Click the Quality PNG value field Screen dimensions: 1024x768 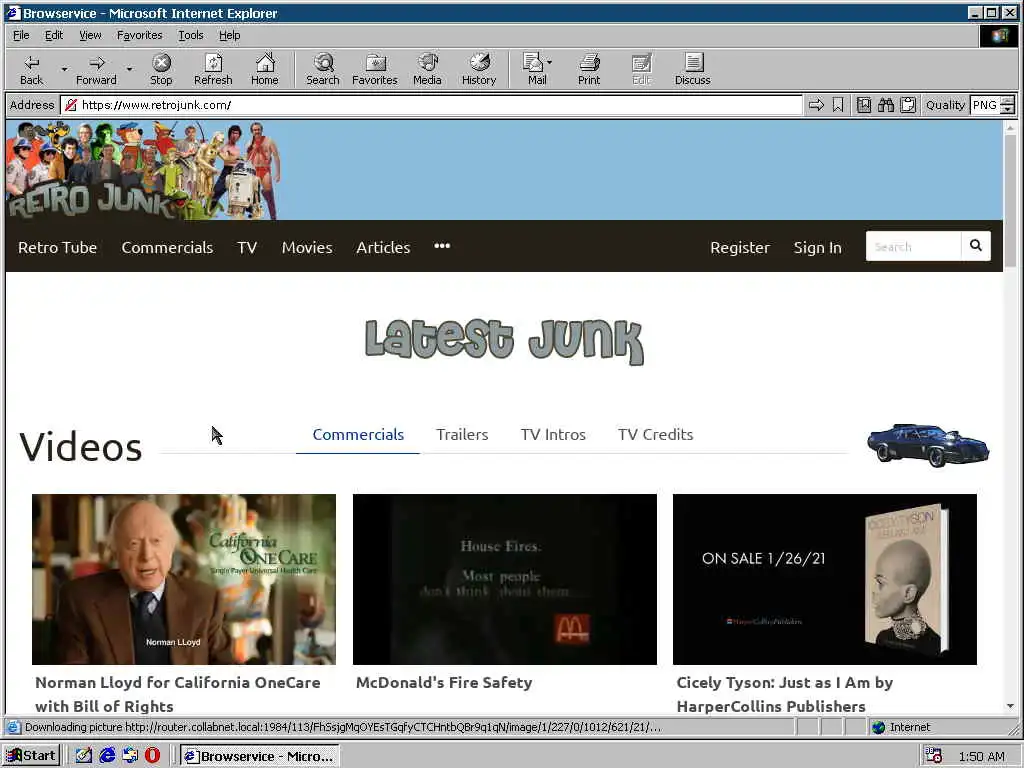coord(985,104)
